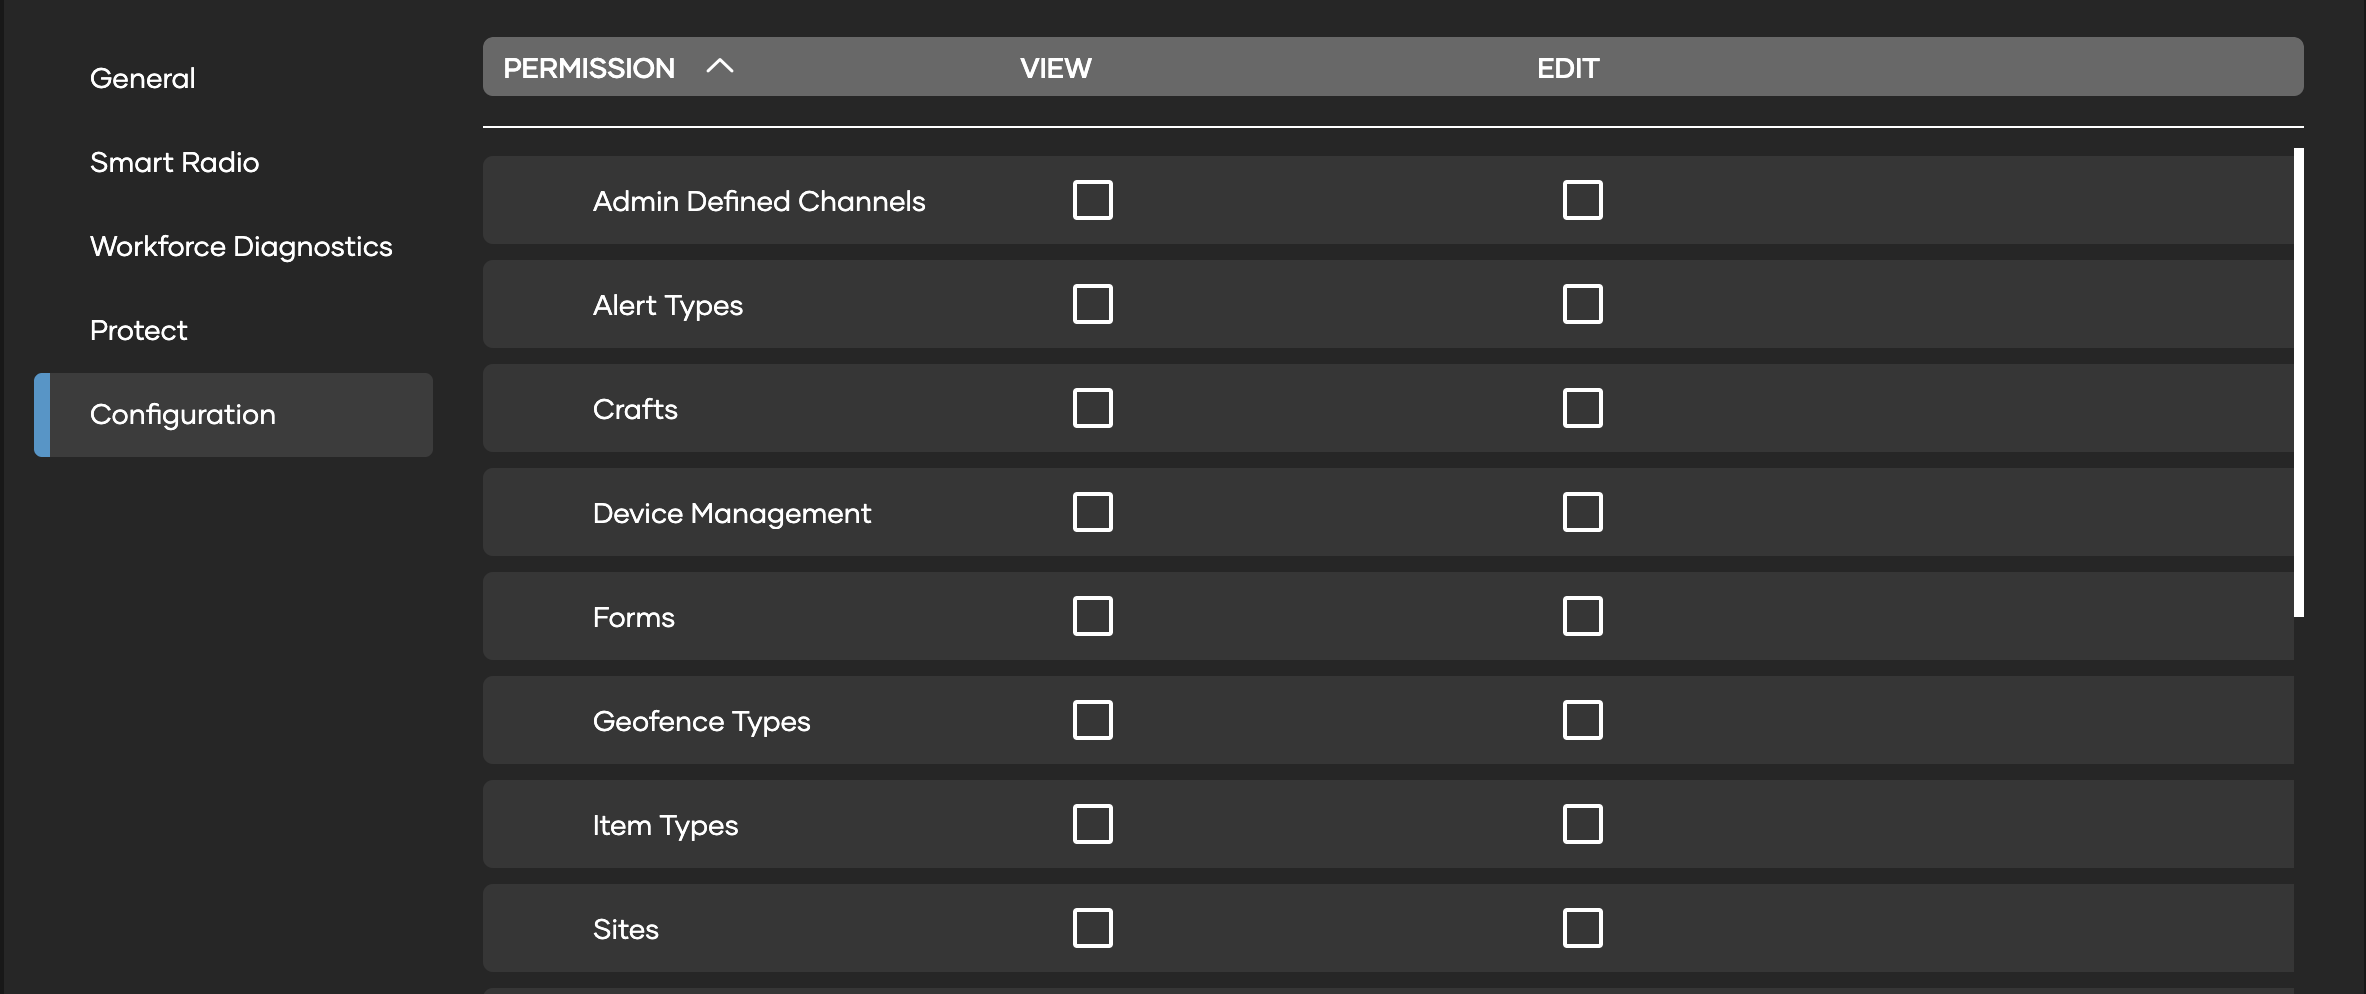Open the General settings section
Image resolution: width=2366 pixels, height=994 pixels.
click(x=142, y=78)
